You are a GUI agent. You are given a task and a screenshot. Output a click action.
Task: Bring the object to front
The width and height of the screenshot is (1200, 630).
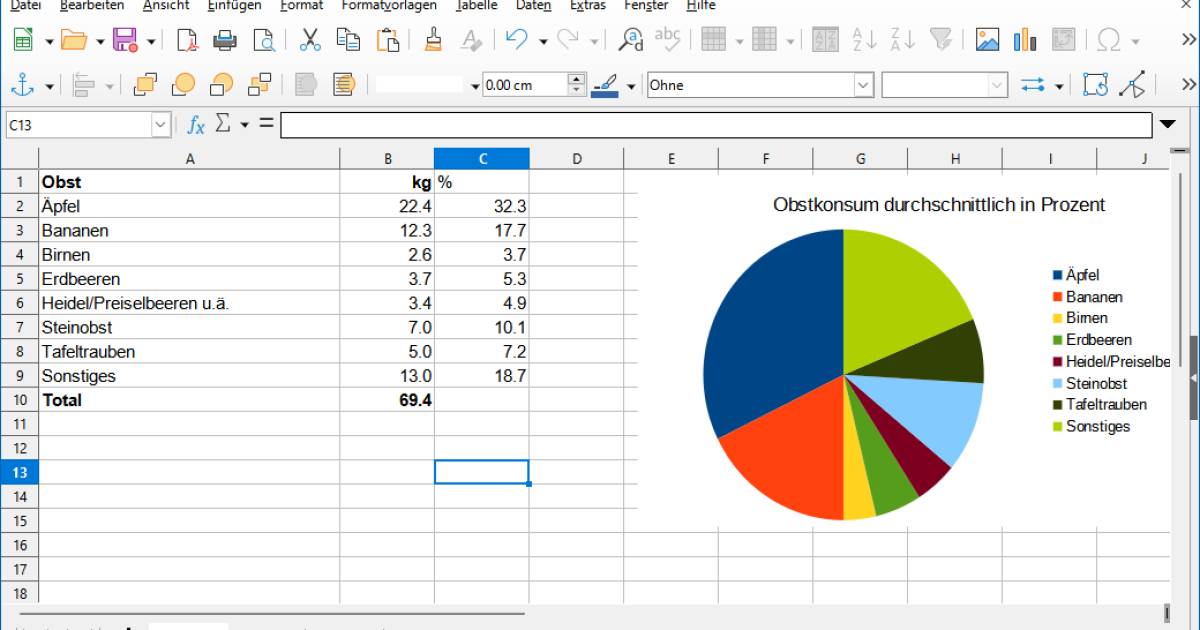tap(146, 85)
